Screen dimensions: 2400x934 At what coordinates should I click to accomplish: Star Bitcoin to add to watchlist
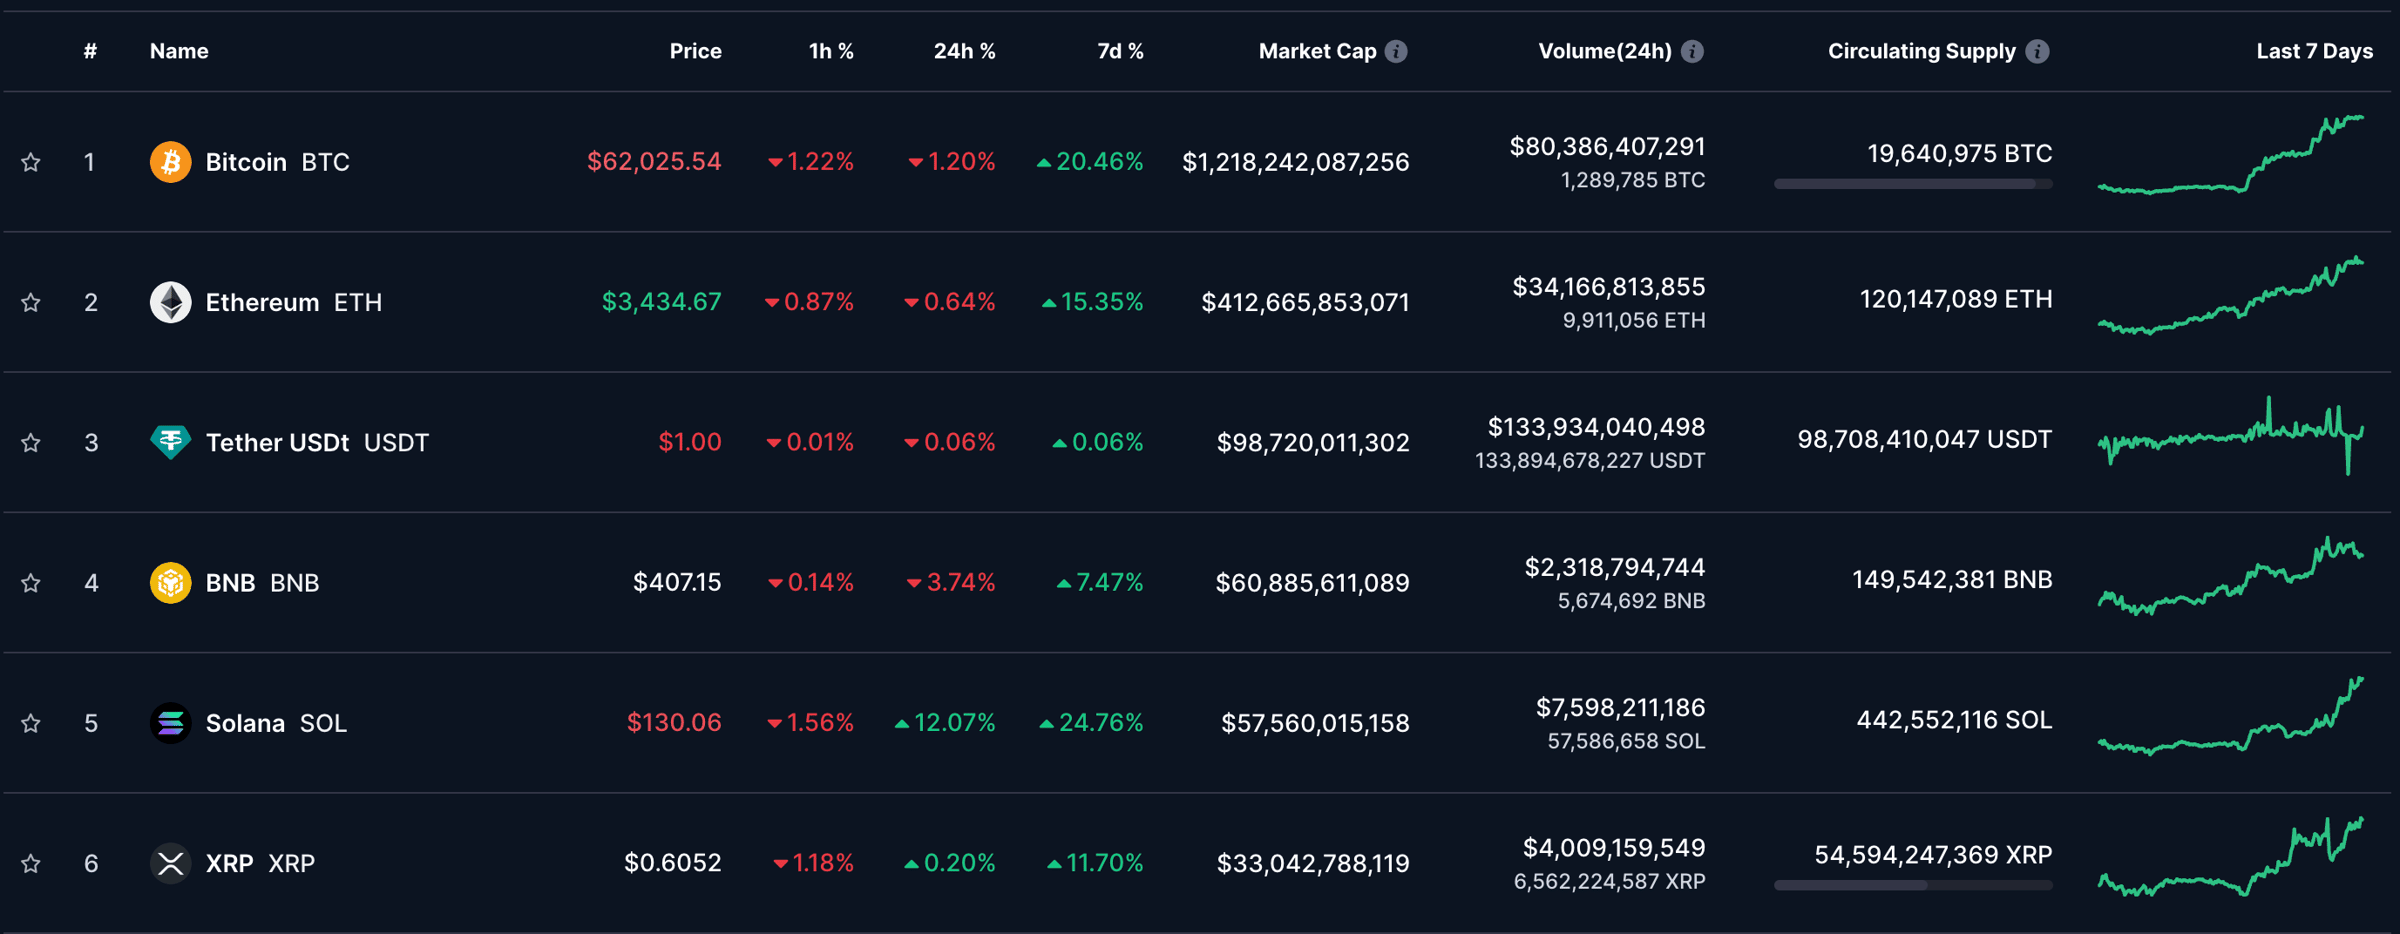pyautogui.click(x=31, y=162)
